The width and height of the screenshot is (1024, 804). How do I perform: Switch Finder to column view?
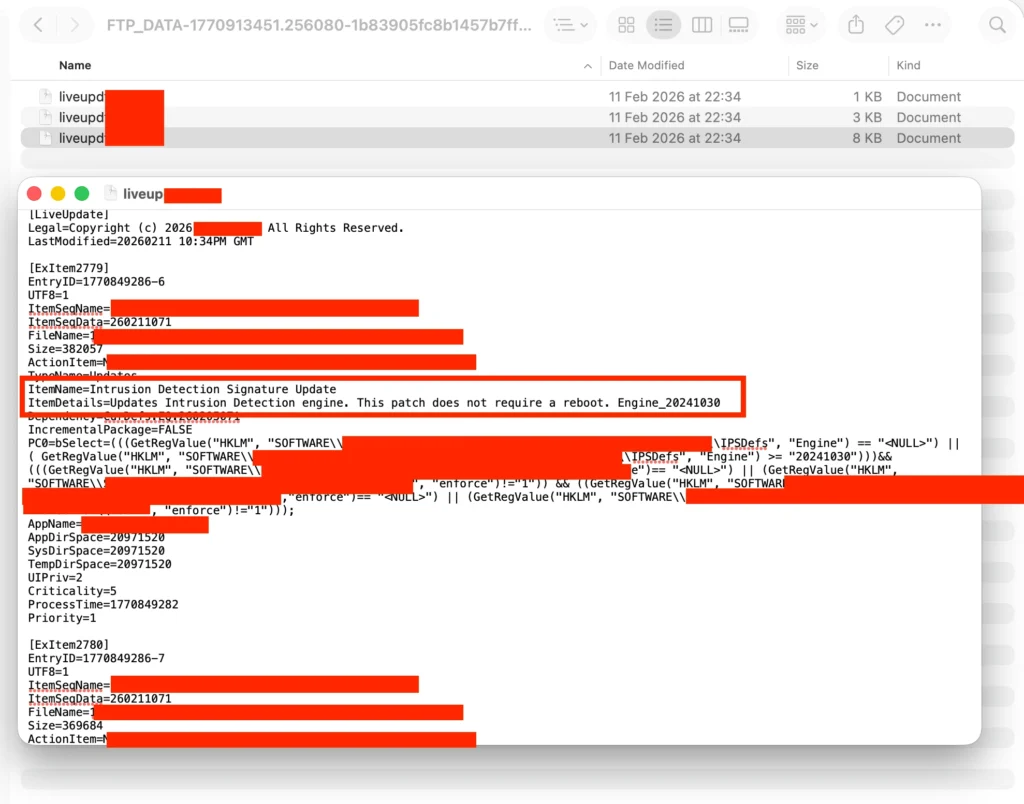[x=702, y=24]
